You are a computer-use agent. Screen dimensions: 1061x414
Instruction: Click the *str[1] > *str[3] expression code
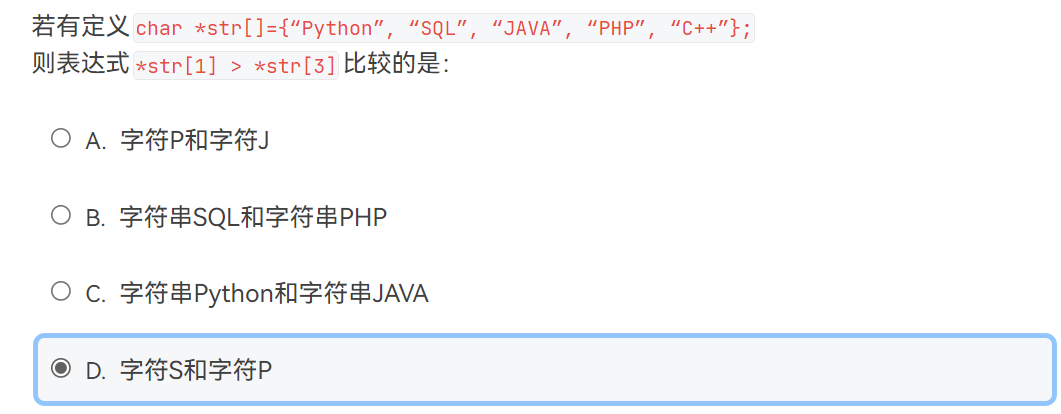(x=236, y=67)
